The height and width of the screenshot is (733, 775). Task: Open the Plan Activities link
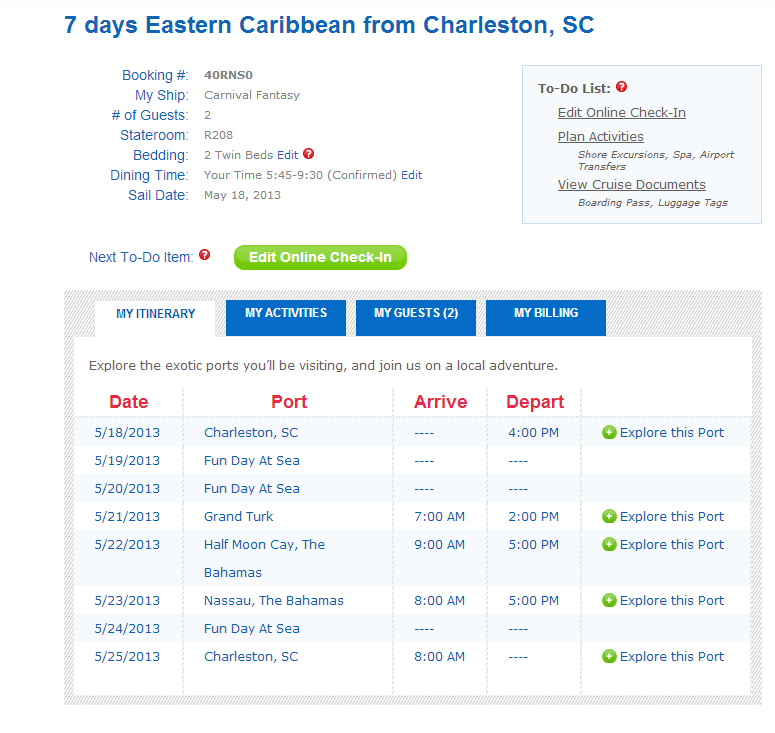[x=600, y=137]
